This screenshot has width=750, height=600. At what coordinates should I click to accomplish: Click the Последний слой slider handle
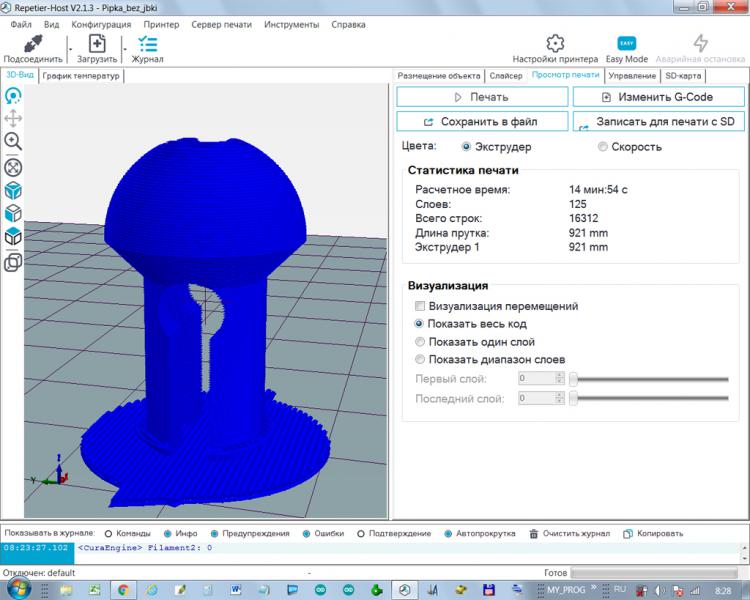coord(574,398)
